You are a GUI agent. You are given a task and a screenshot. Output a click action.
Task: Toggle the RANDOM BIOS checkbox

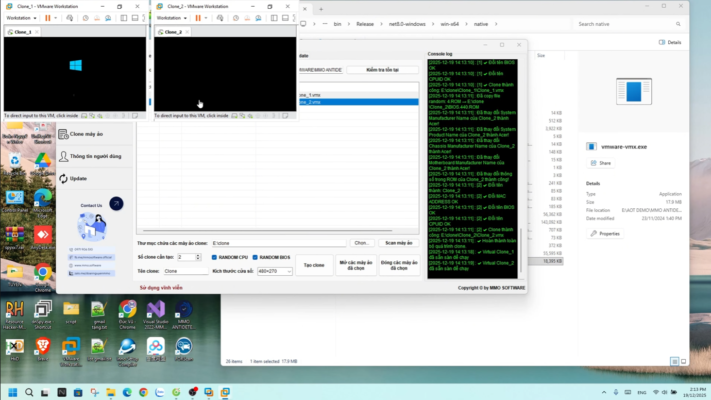(255, 257)
